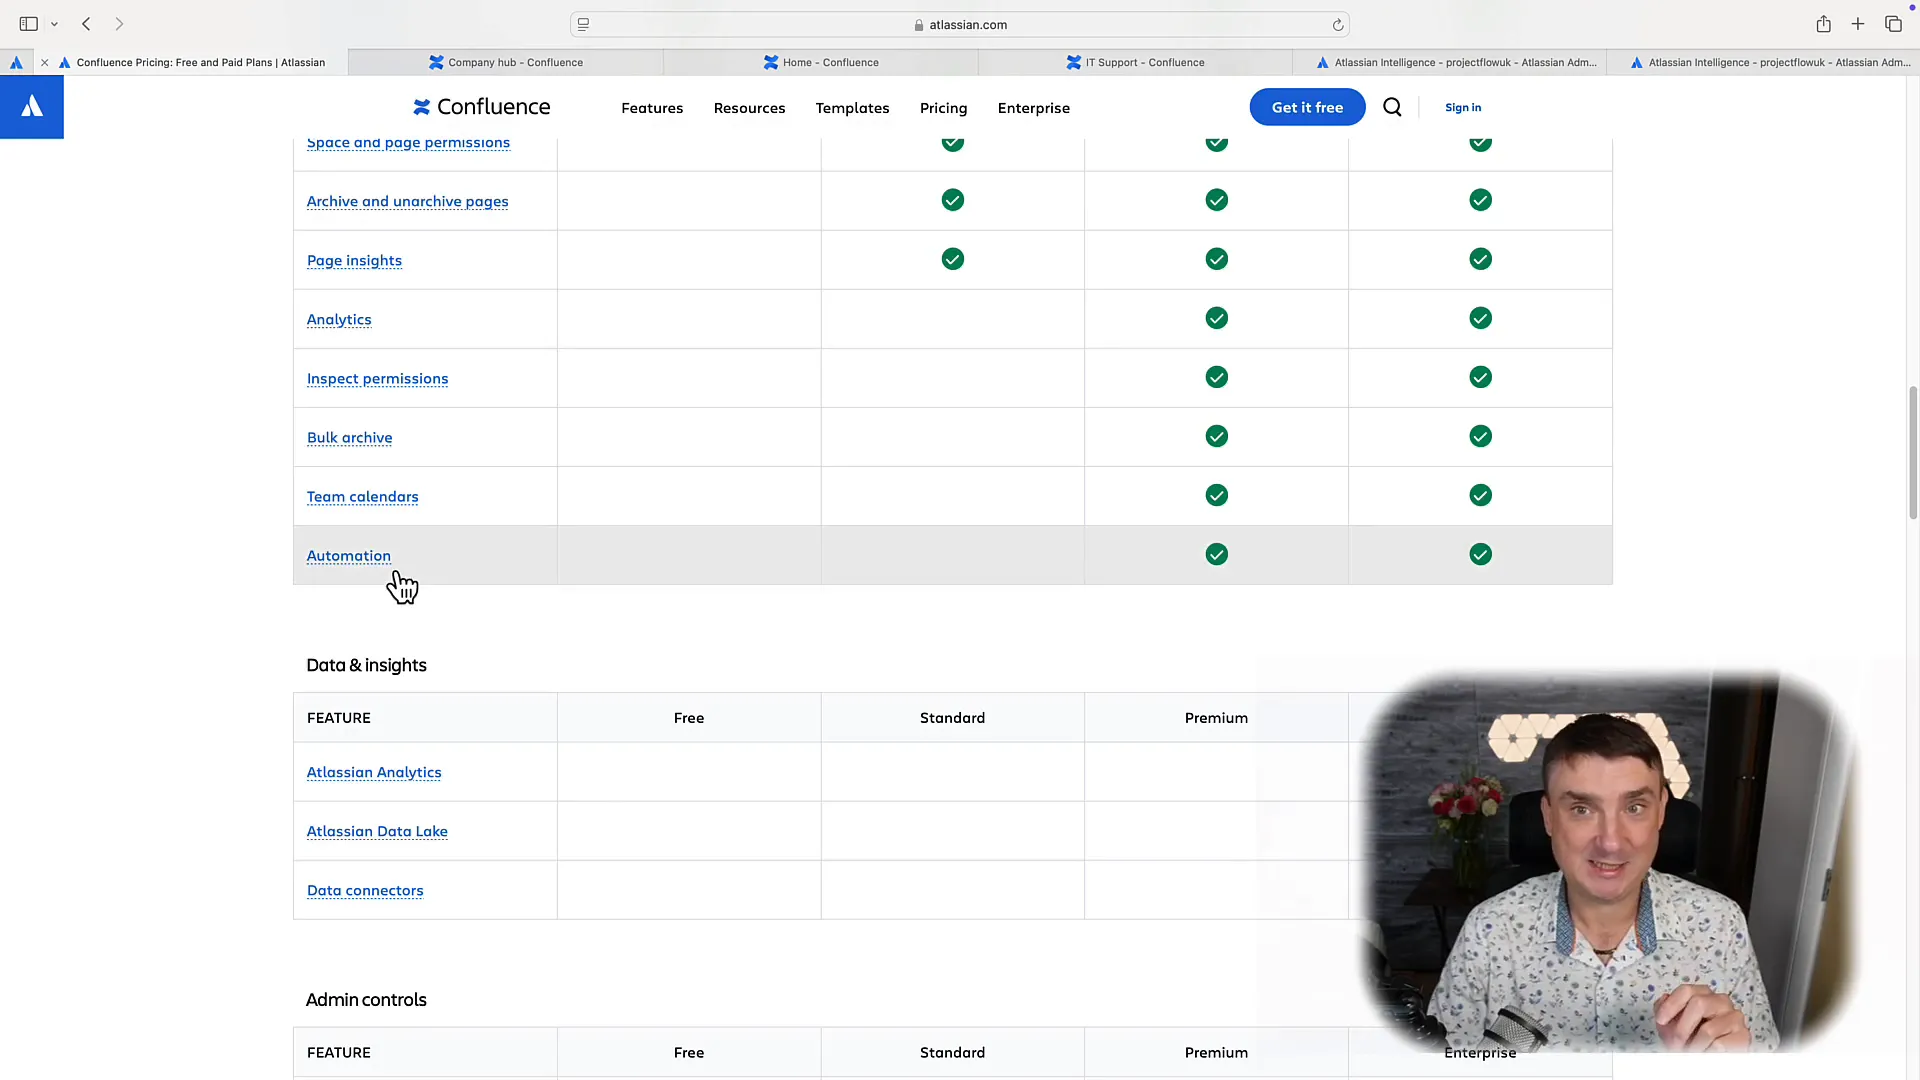Open the Confluence logo home link
This screenshot has width=1920, height=1080.
(482, 107)
